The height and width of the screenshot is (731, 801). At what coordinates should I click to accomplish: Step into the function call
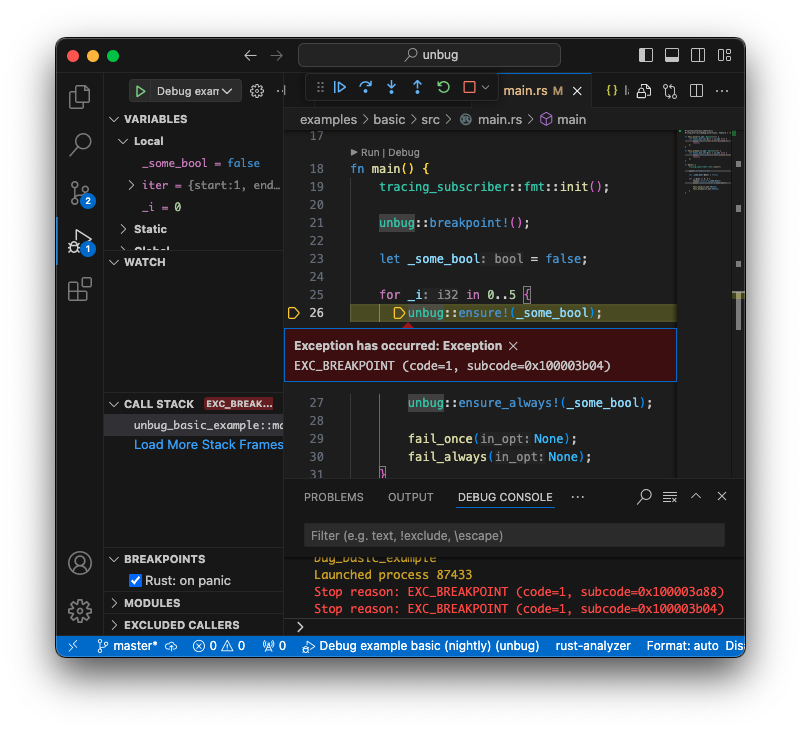click(x=391, y=88)
